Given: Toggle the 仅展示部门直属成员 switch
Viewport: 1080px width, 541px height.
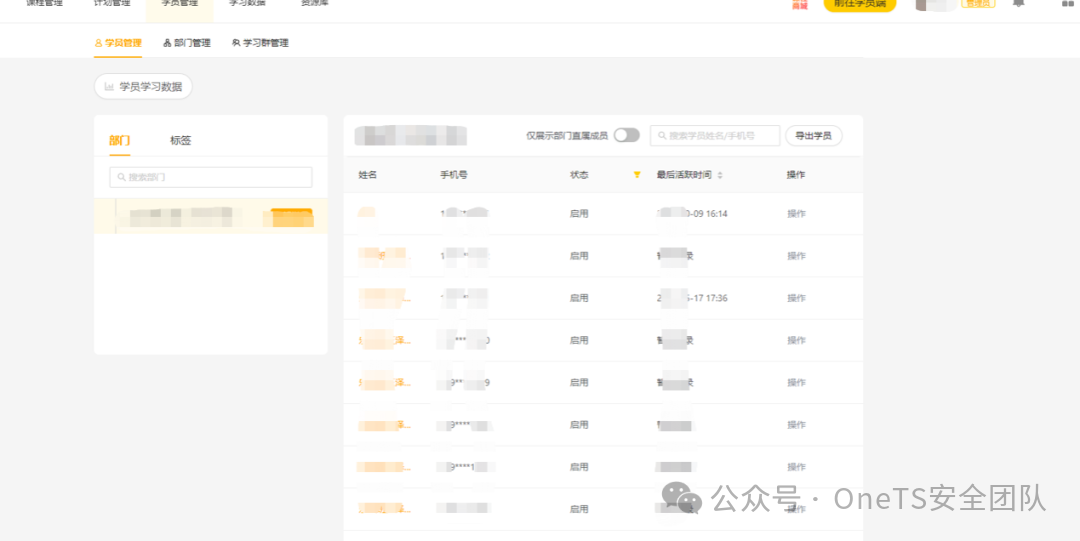Looking at the screenshot, I should (x=626, y=135).
